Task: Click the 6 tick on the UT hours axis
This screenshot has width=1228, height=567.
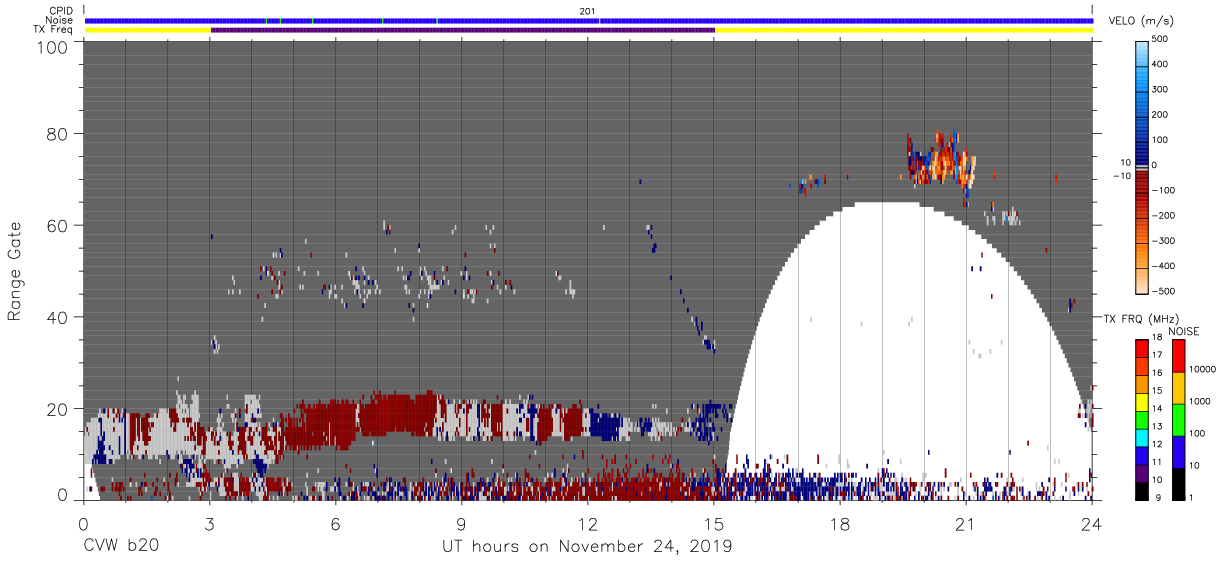Action: [x=335, y=523]
